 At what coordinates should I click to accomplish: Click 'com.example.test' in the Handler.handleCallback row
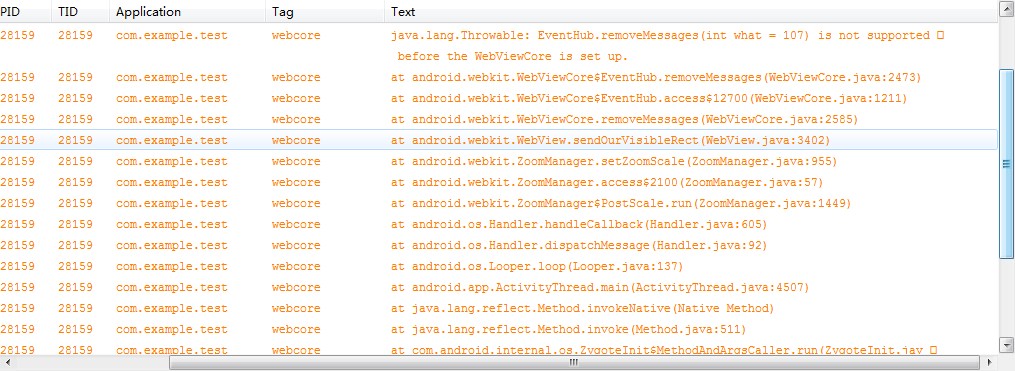tap(172, 225)
